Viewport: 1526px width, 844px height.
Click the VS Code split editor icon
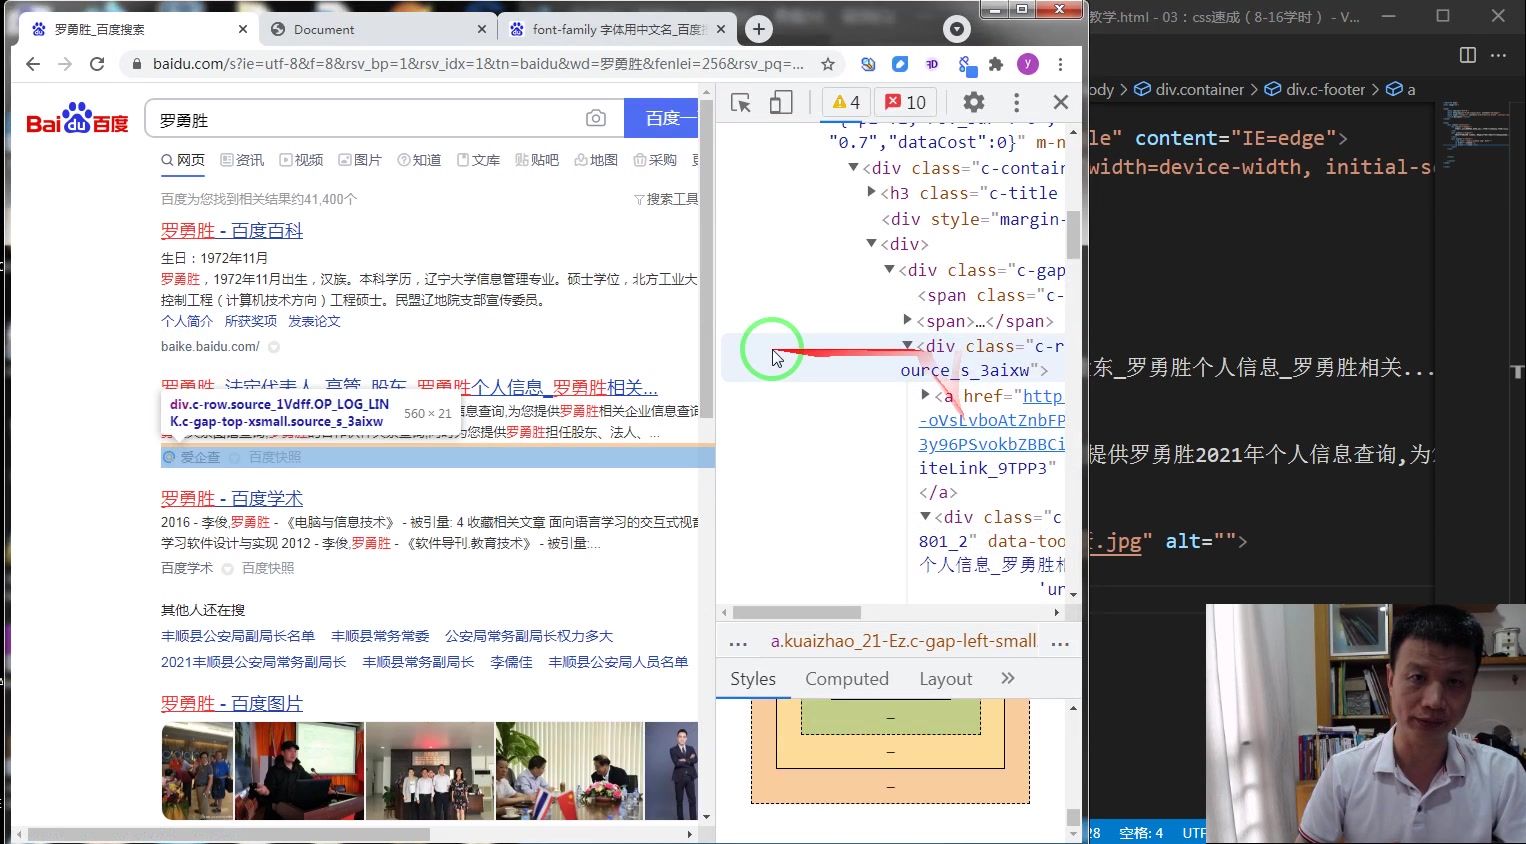pos(1468,55)
